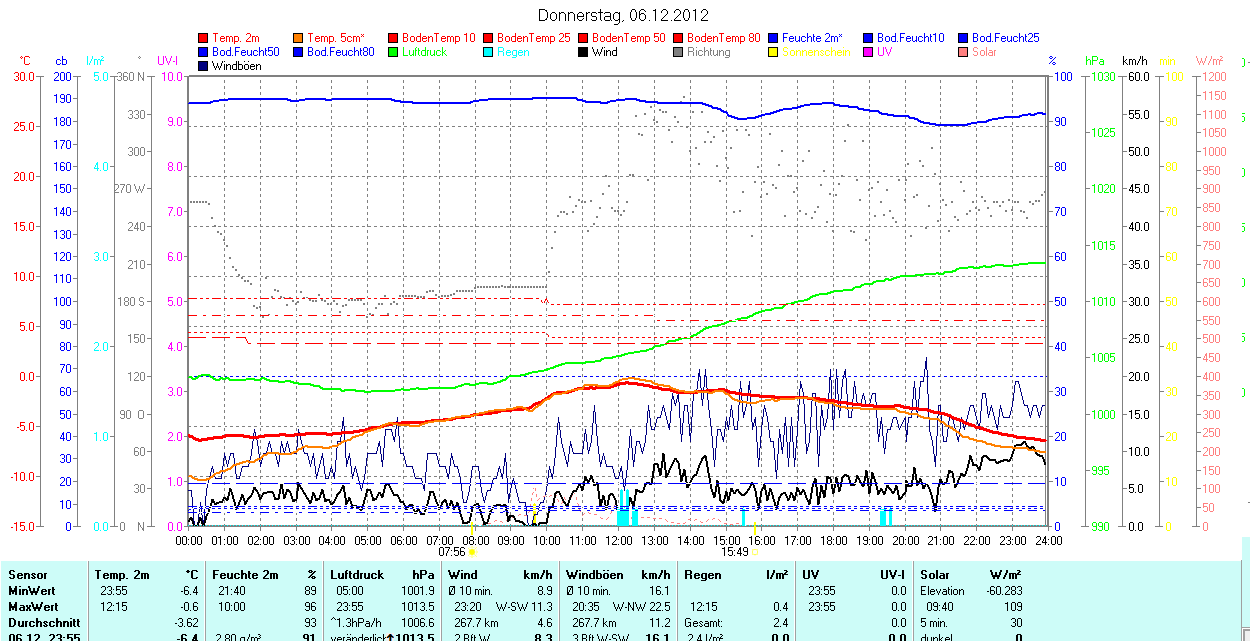Click the Donnerstag, 06.12.2012 chart title
Image resolution: width=1250 pixels, height=641 pixels.
click(x=623, y=15)
